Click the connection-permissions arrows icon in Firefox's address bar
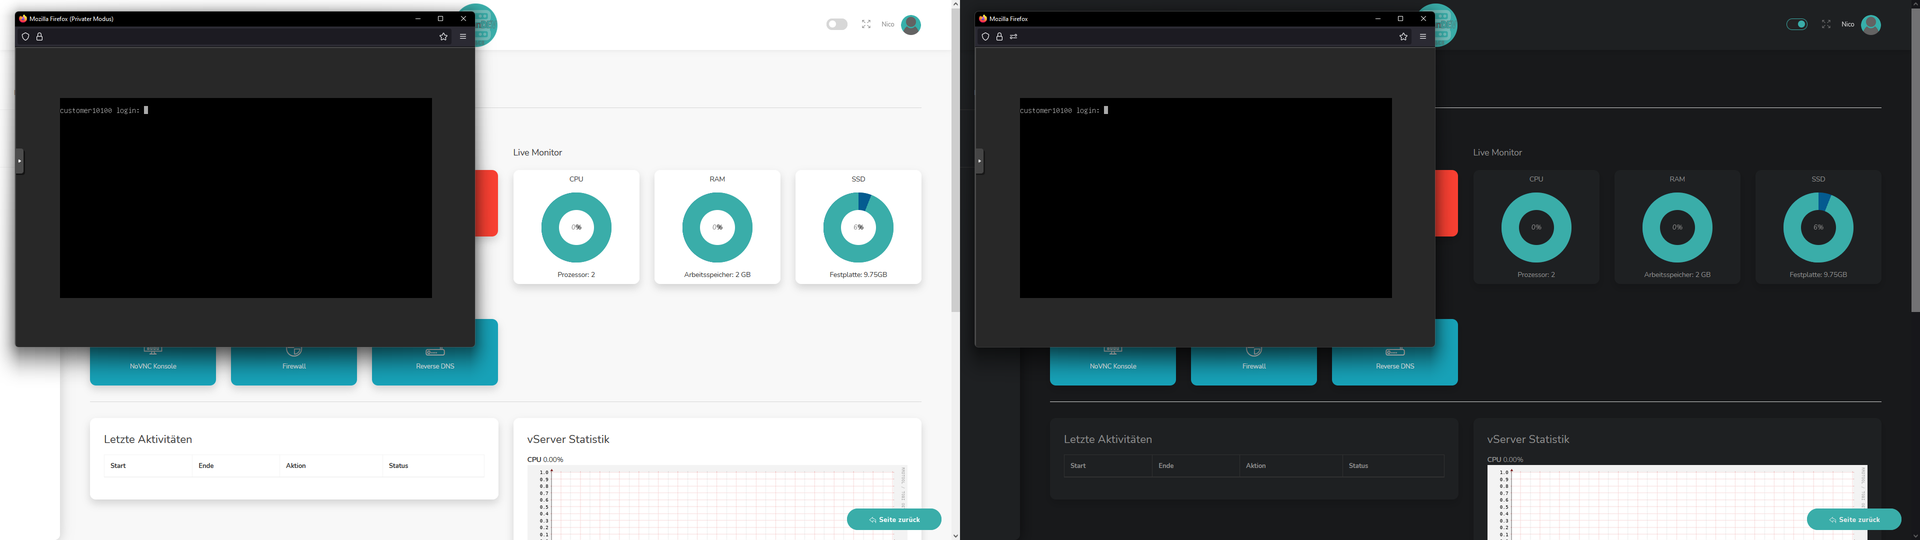This screenshot has width=1920, height=540. 1013,37
